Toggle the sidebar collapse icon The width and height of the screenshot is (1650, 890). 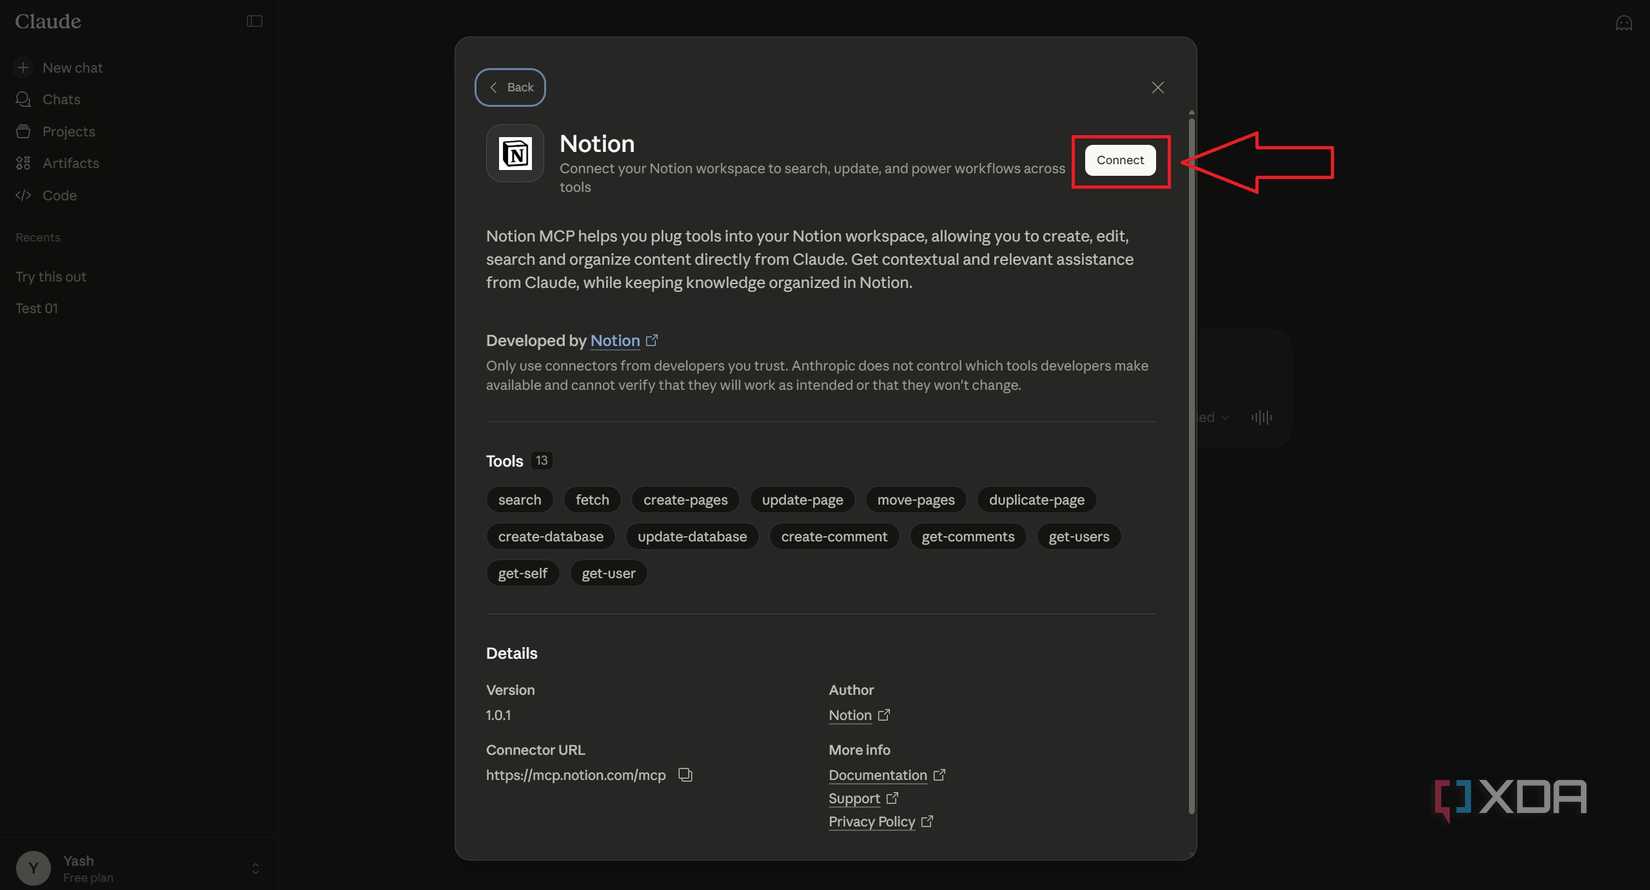[x=255, y=21]
